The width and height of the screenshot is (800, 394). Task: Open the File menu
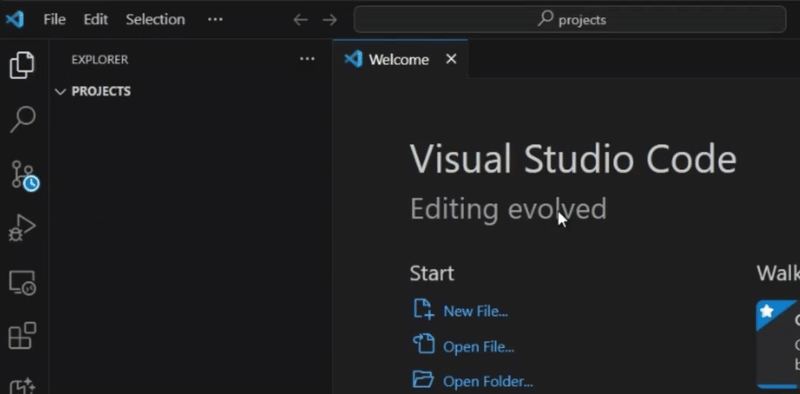[55, 19]
